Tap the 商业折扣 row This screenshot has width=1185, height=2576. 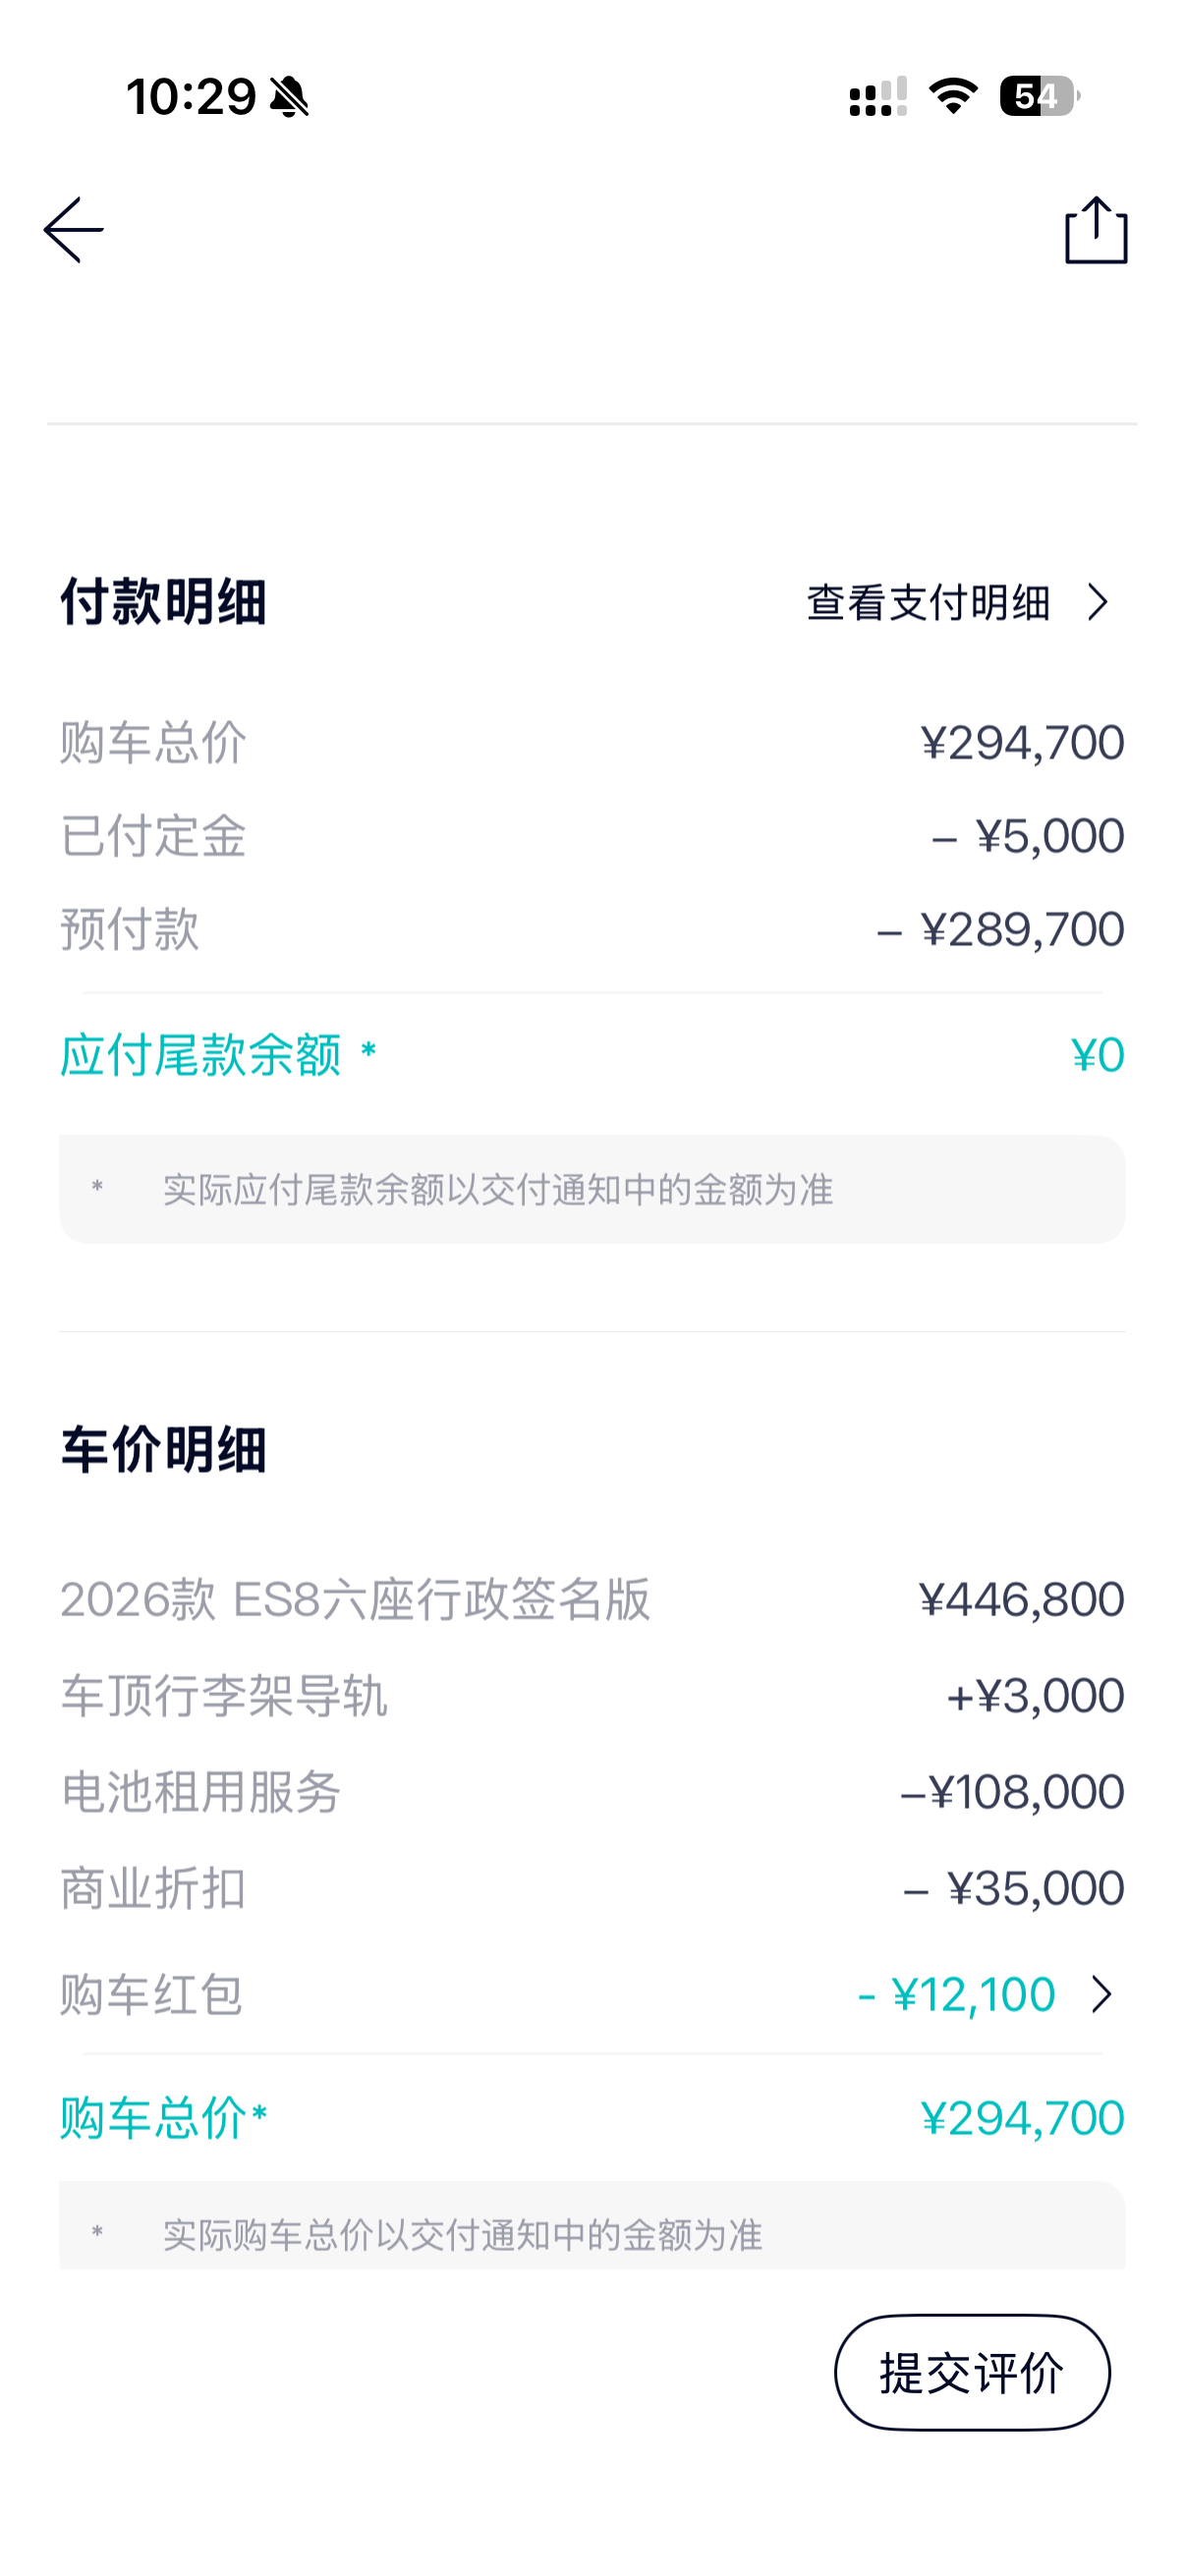[592, 1888]
